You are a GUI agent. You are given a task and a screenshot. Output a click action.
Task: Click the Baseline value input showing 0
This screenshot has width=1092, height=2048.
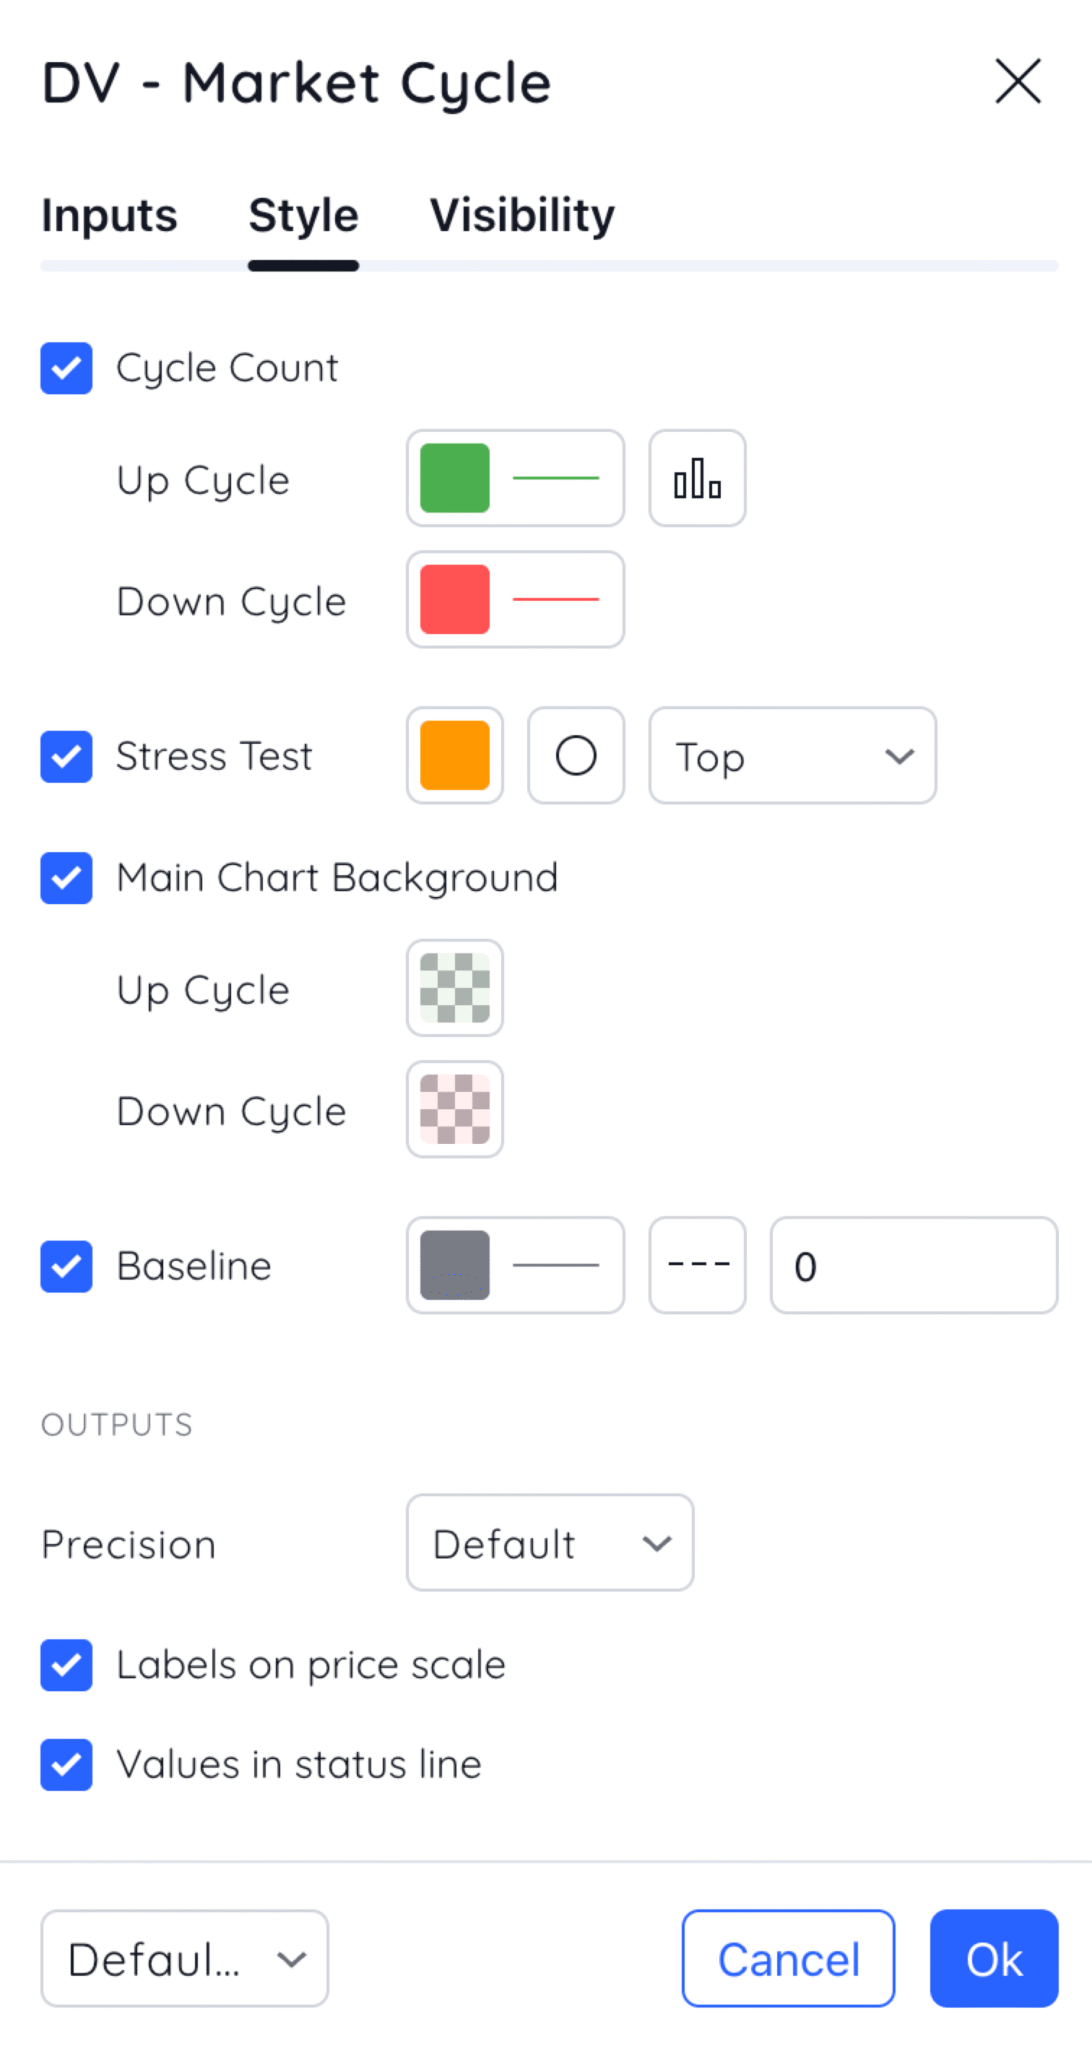point(912,1265)
